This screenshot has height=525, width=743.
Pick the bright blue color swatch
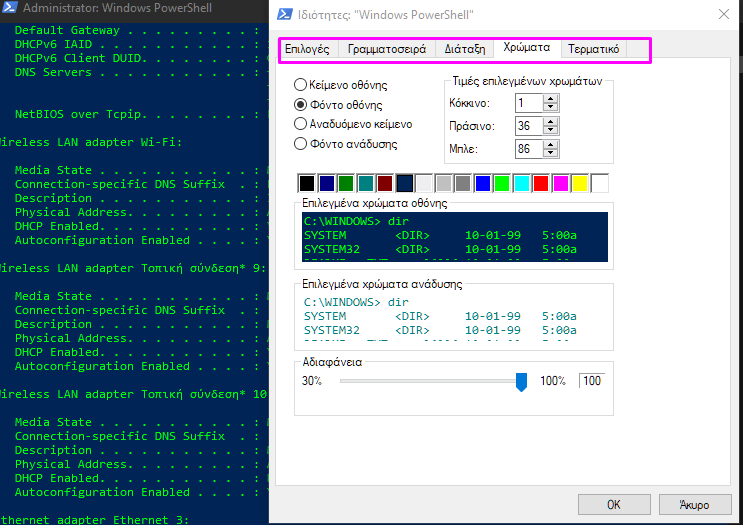point(482,183)
